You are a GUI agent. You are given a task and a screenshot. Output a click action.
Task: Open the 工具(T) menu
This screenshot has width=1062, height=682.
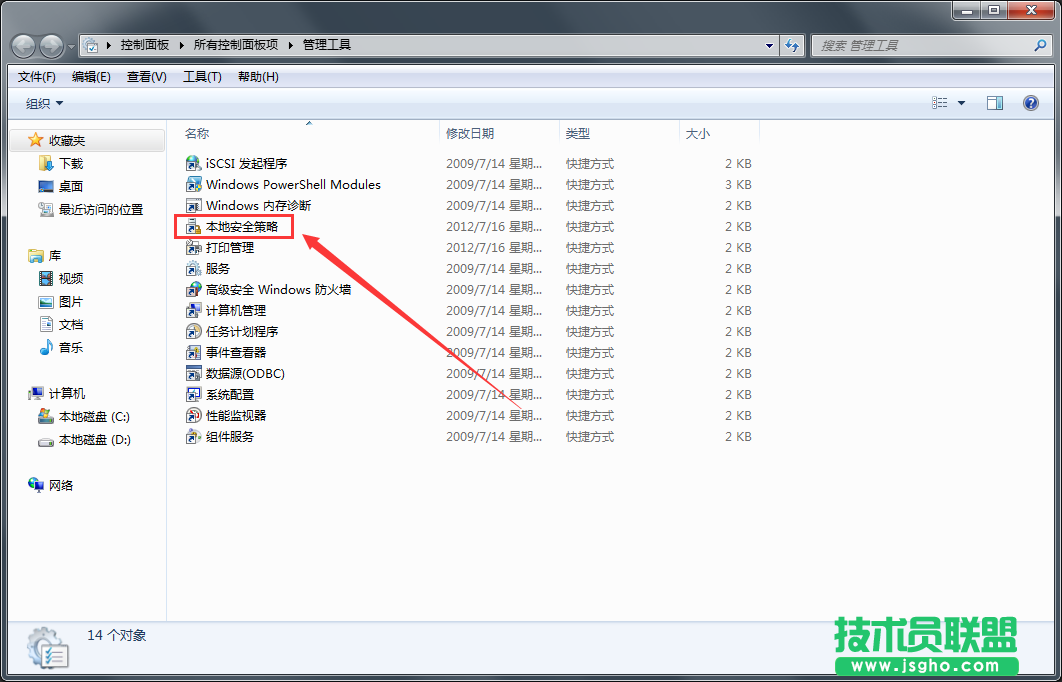pos(201,76)
